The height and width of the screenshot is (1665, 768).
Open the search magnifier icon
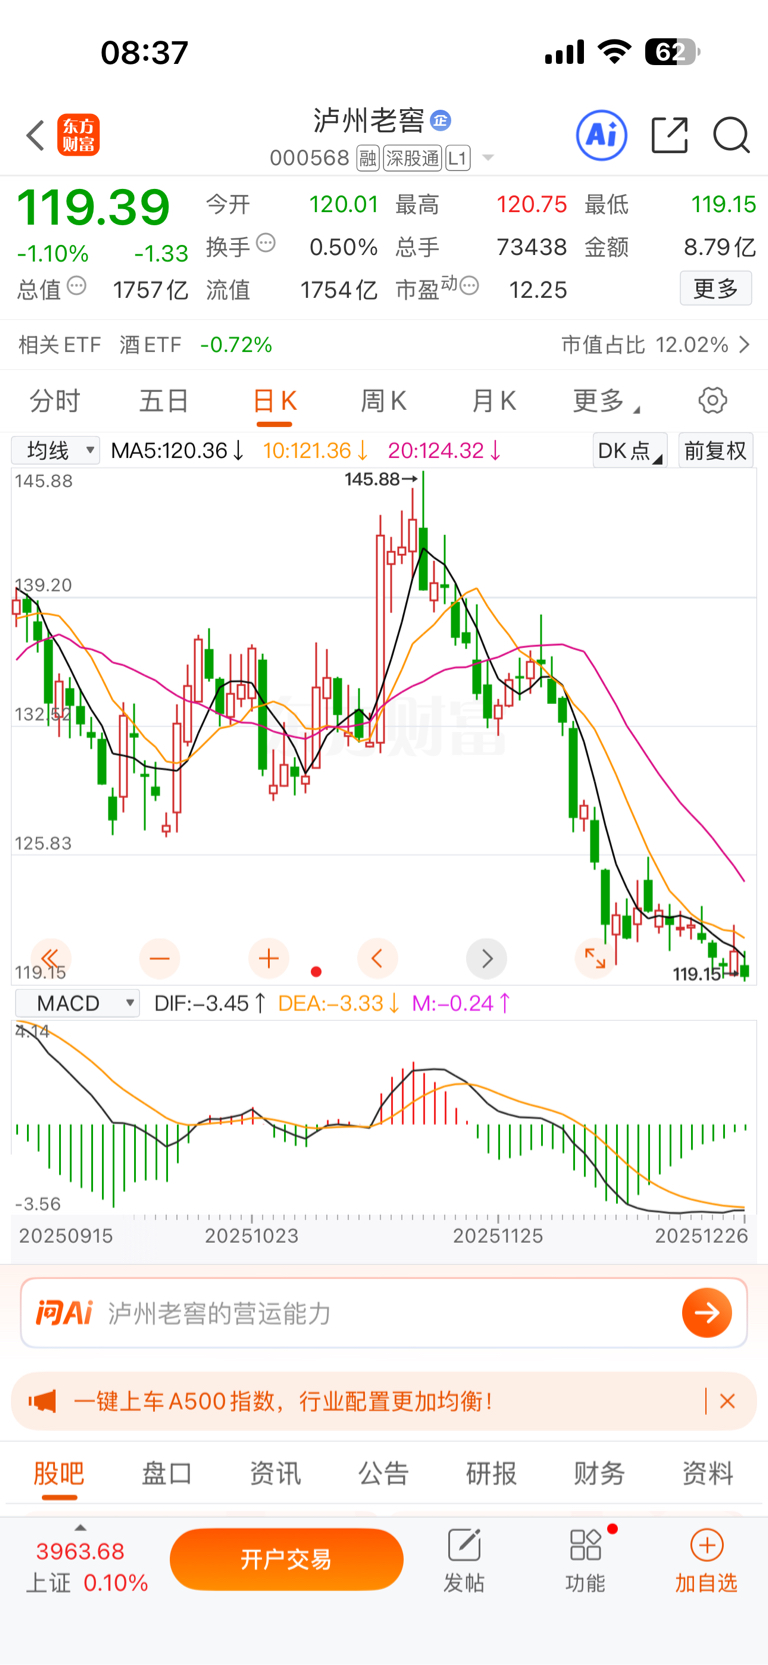731,135
